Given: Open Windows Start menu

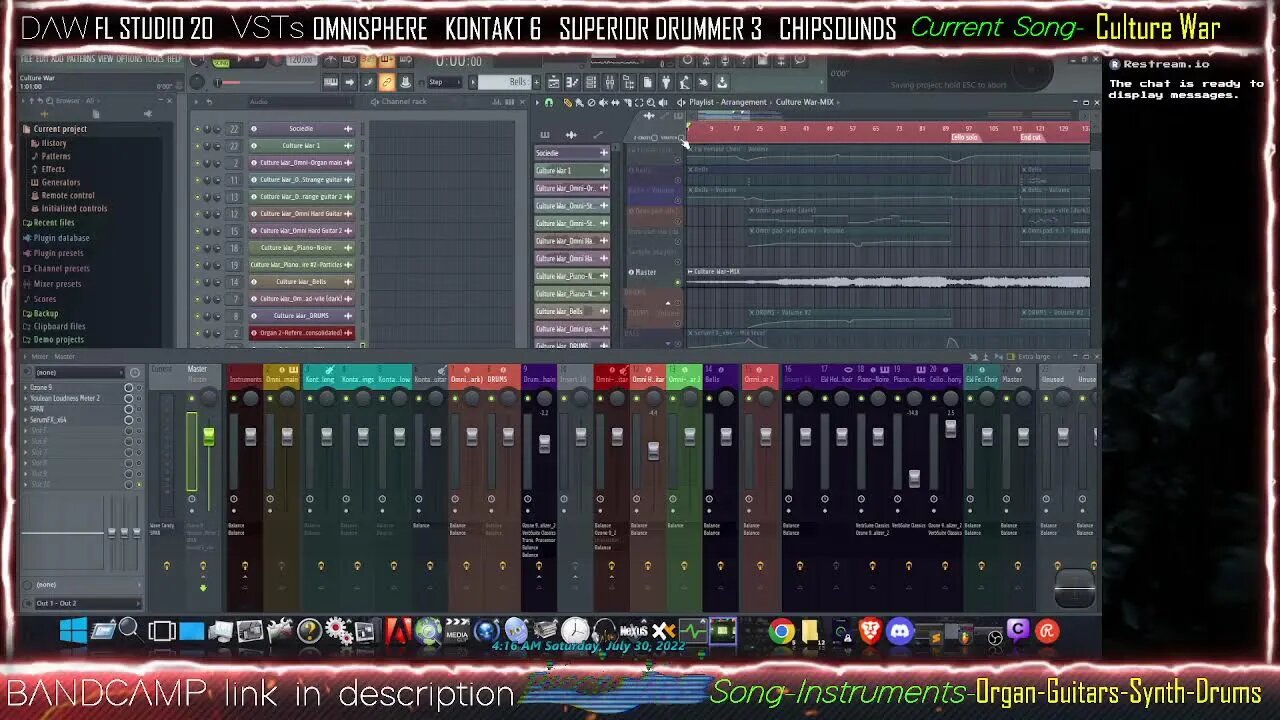Looking at the screenshot, I should click(72, 631).
